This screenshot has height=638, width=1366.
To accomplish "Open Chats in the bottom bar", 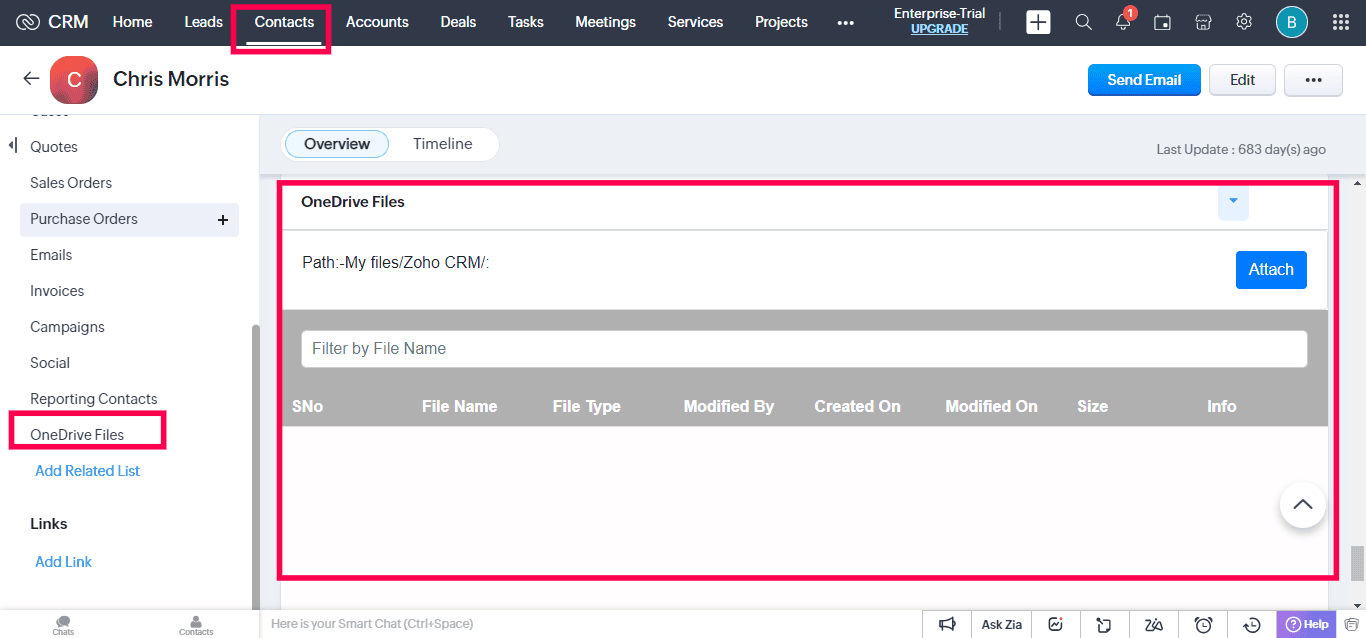I will click(63, 625).
